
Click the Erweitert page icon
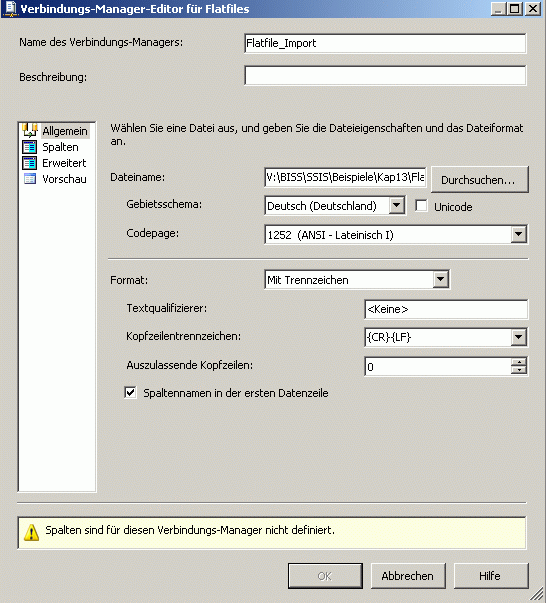(30, 163)
